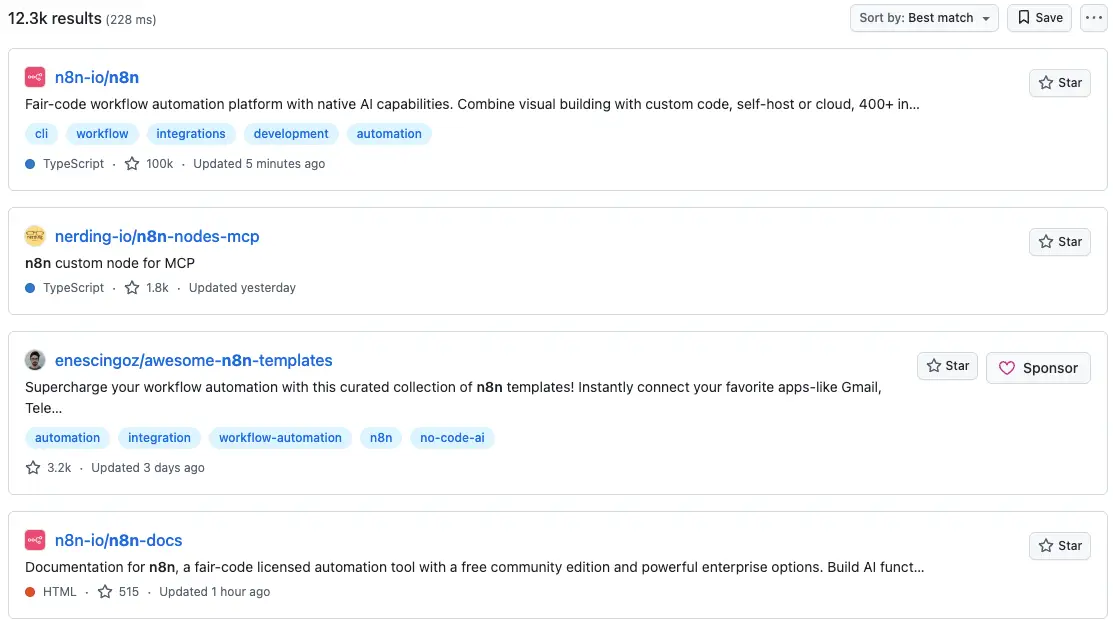The image size is (1113, 624).
Task: Click the n8n-io organization avatar icon
Action: click(x=35, y=77)
